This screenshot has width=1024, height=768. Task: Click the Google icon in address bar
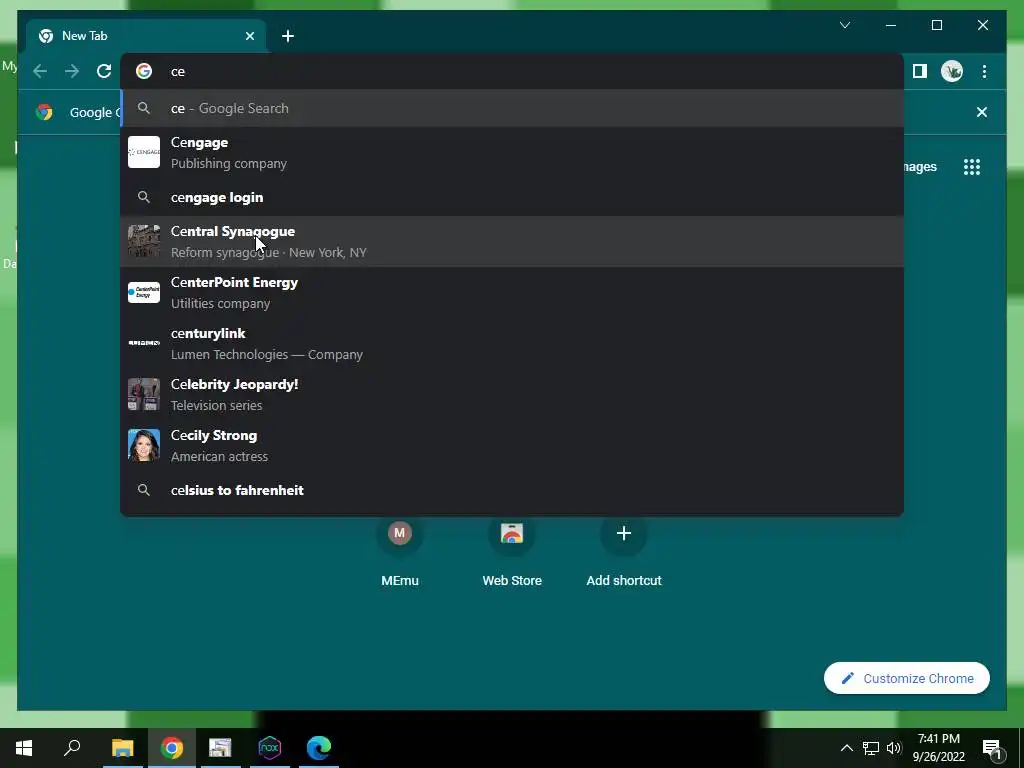pyautogui.click(x=144, y=71)
